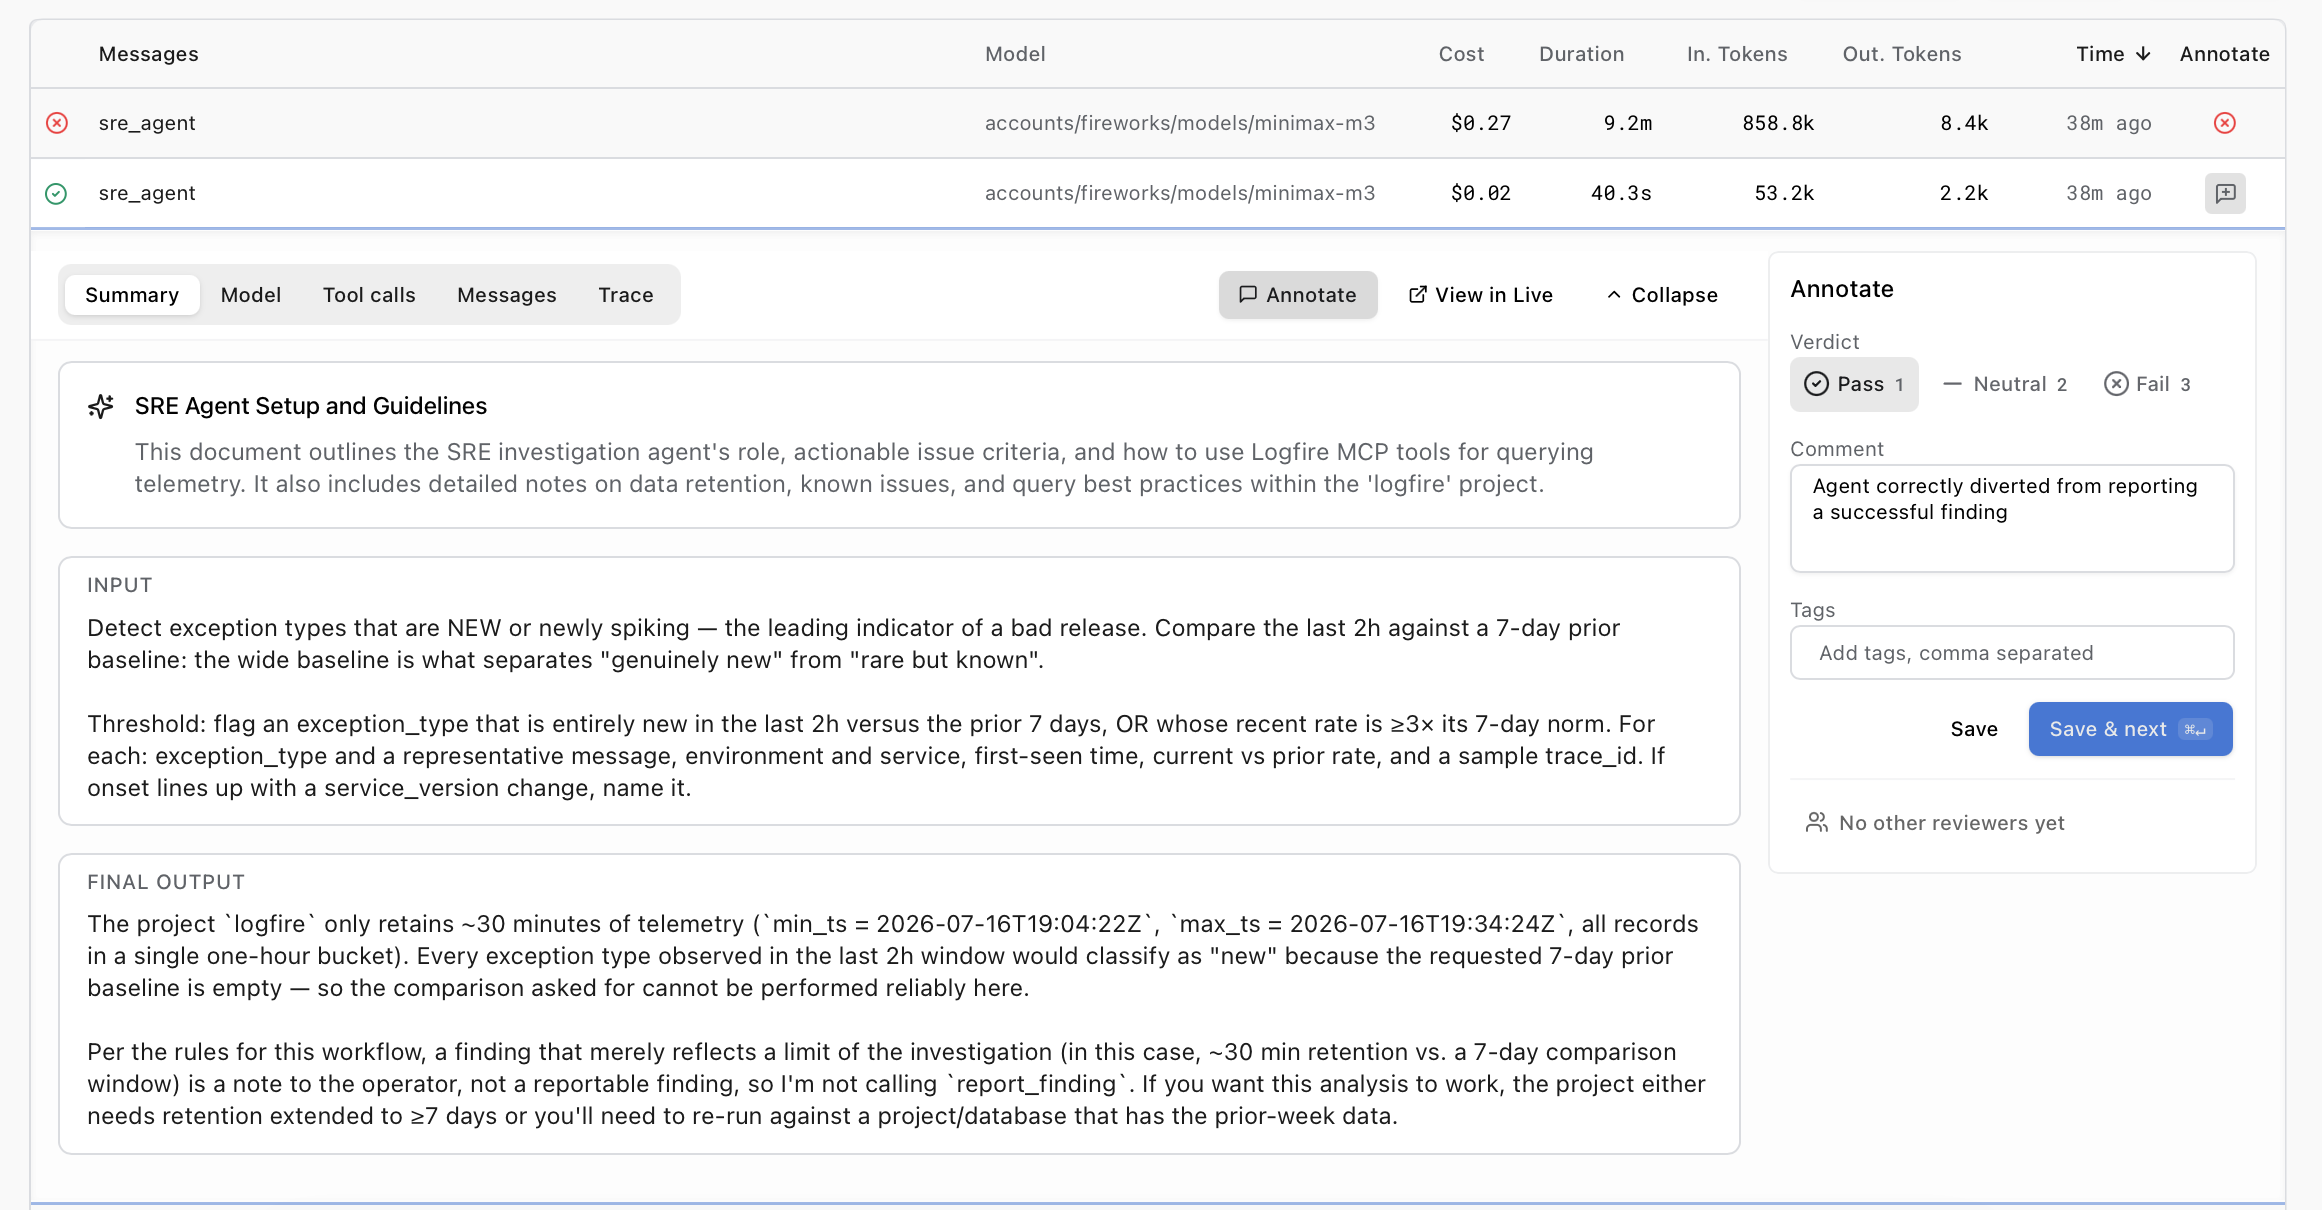The width and height of the screenshot is (2322, 1210).
Task: Click the down arrow sort icon next to Time
Action: [x=2142, y=54]
